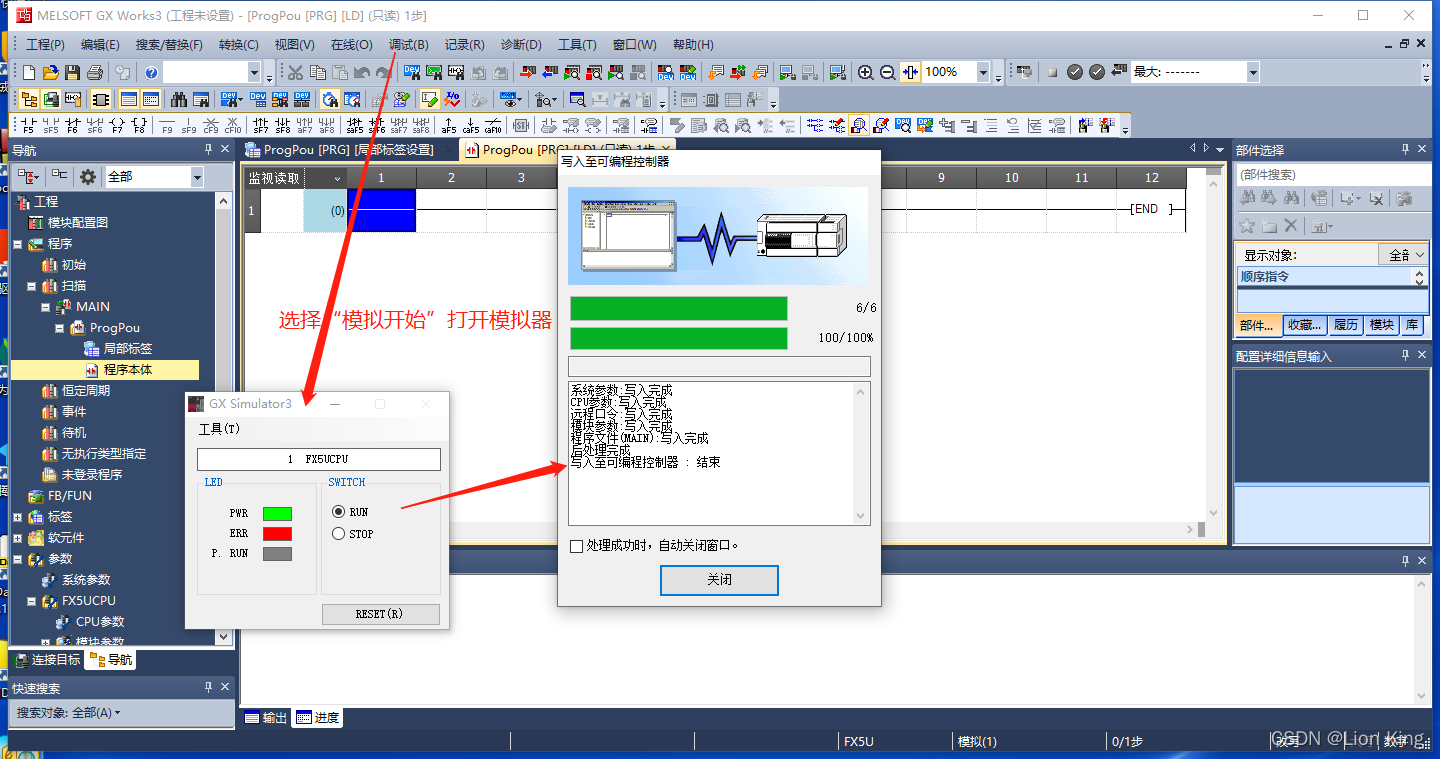
Task: Click the Undo arrow icon
Action: [361, 73]
